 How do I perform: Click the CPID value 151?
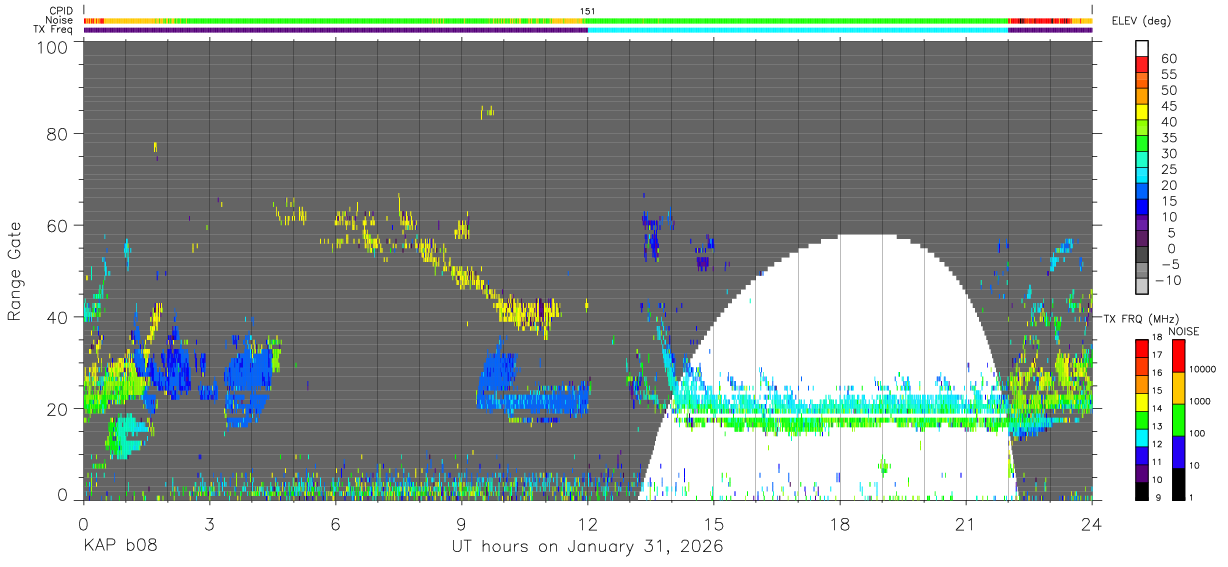click(588, 11)
